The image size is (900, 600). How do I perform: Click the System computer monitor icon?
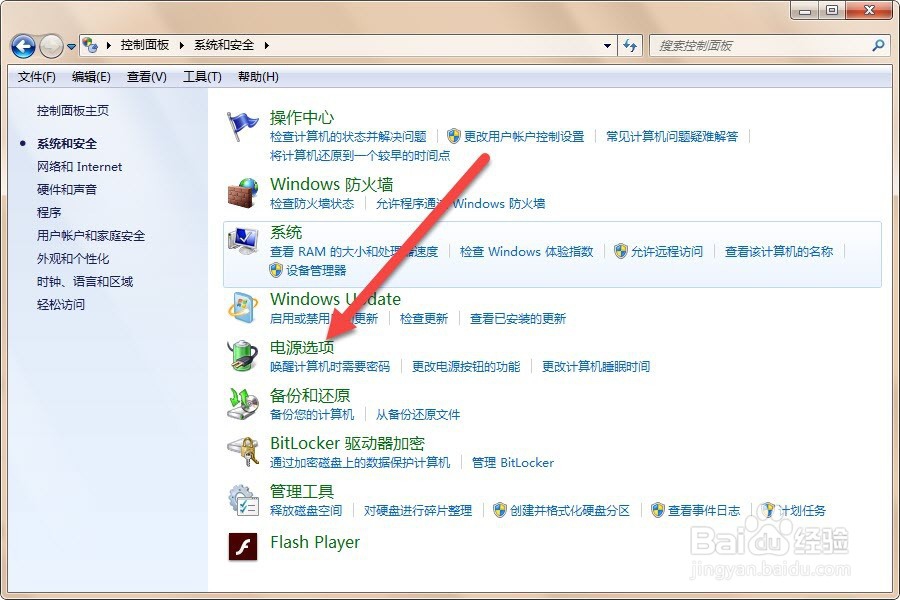pyautogui.click(x=243, y=241)
